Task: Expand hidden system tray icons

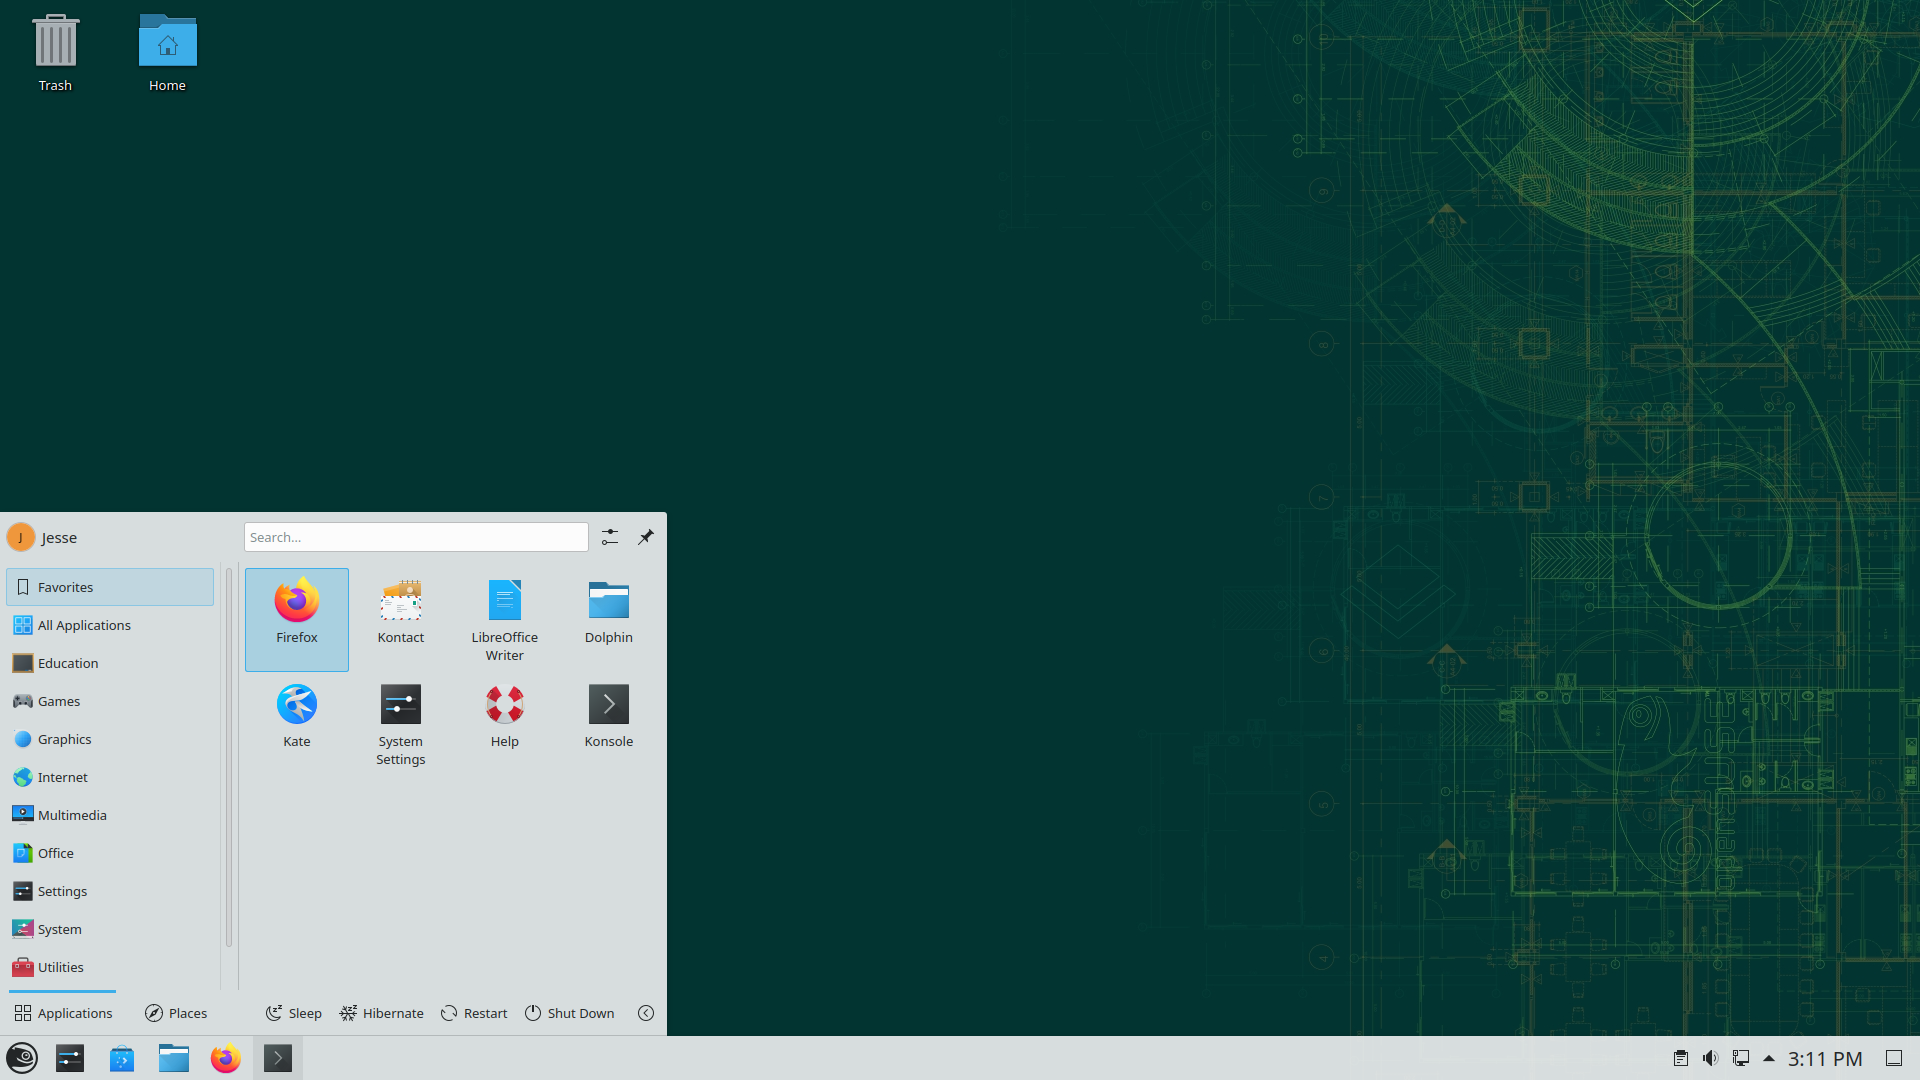Action: [x=1770, y=1058]
